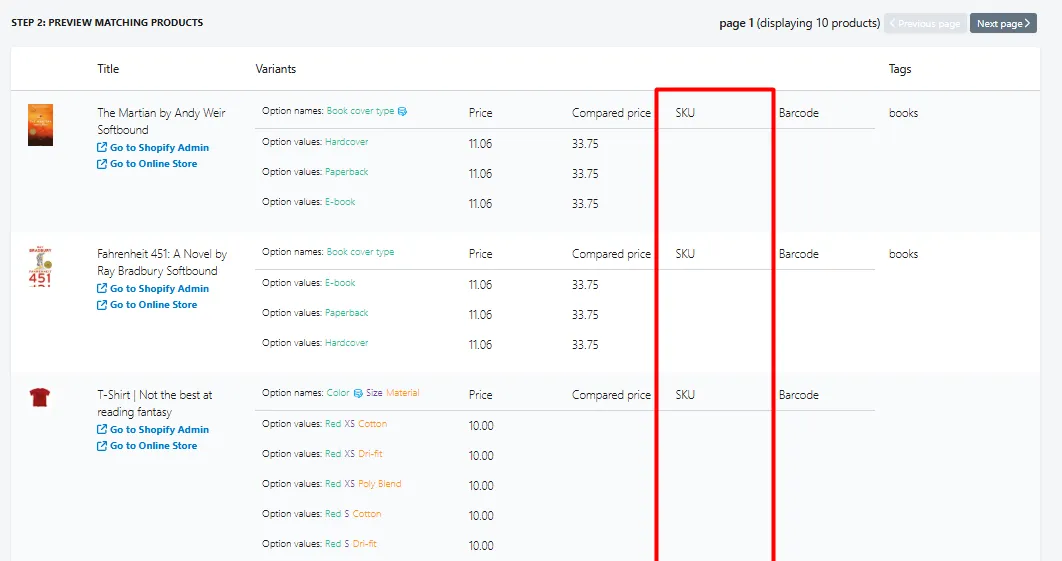The width and height of the screenshot is (1062, 561).
Task: Click external-link icon beside Fahrenheit 451 Online Store
Action: [102, 304]
